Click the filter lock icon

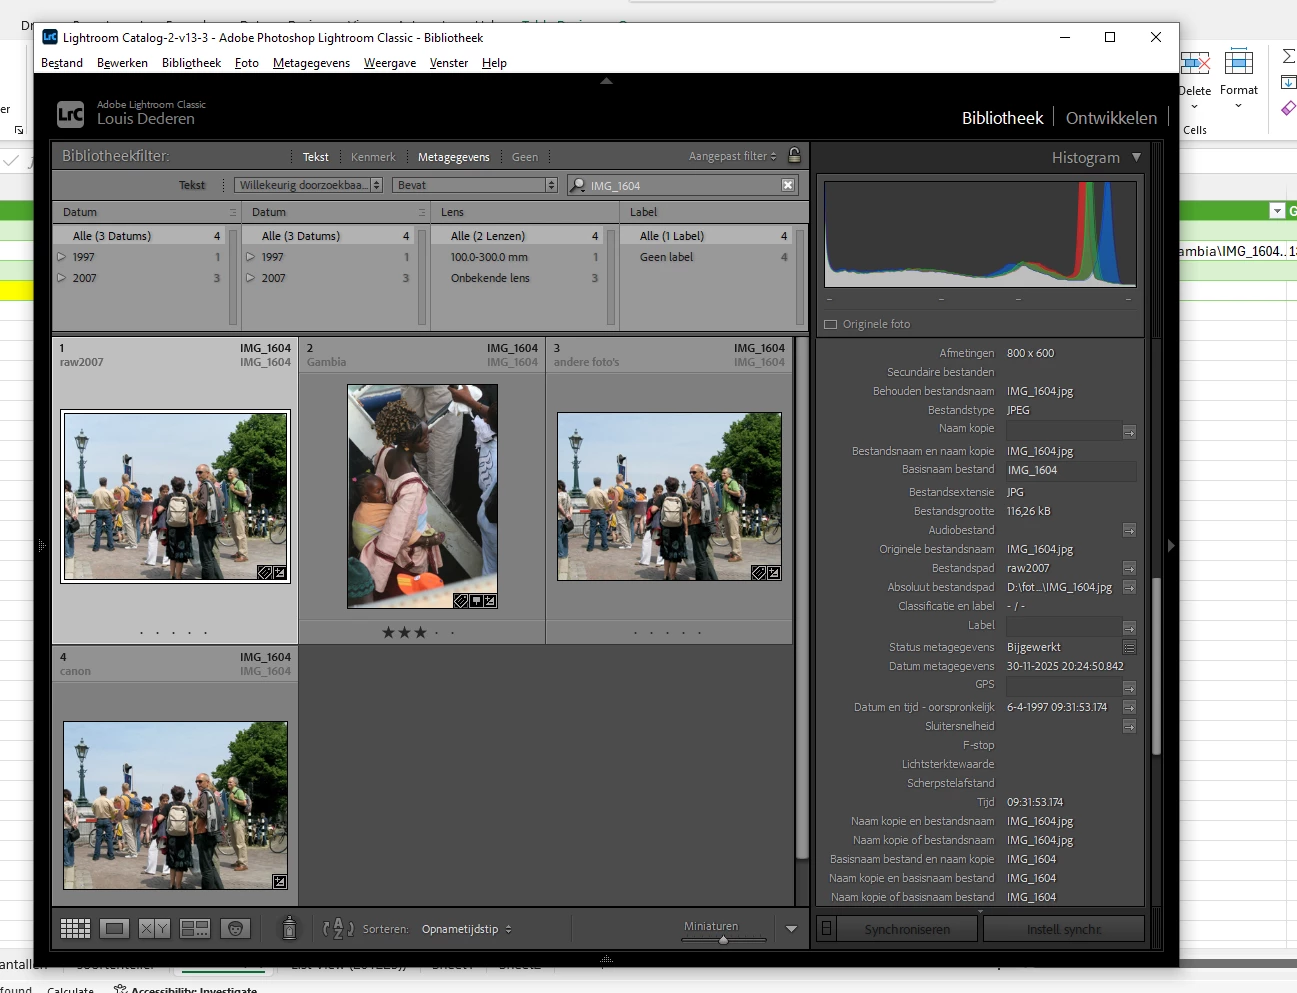tap(795, 155)
